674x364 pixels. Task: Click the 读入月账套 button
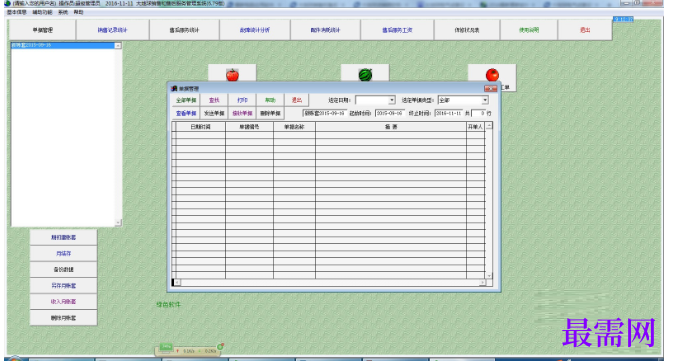pos(63,302)
